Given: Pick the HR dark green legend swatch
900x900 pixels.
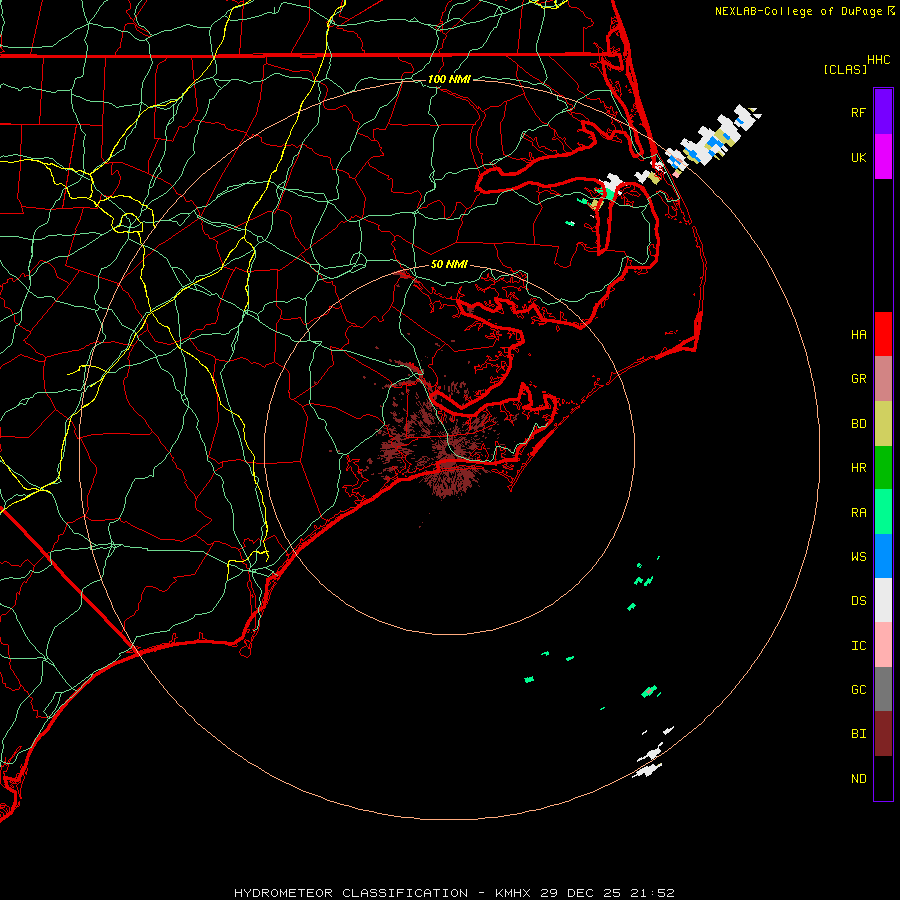Looking at the screenshot, I should pyautogui.click(x=883, y=468).
